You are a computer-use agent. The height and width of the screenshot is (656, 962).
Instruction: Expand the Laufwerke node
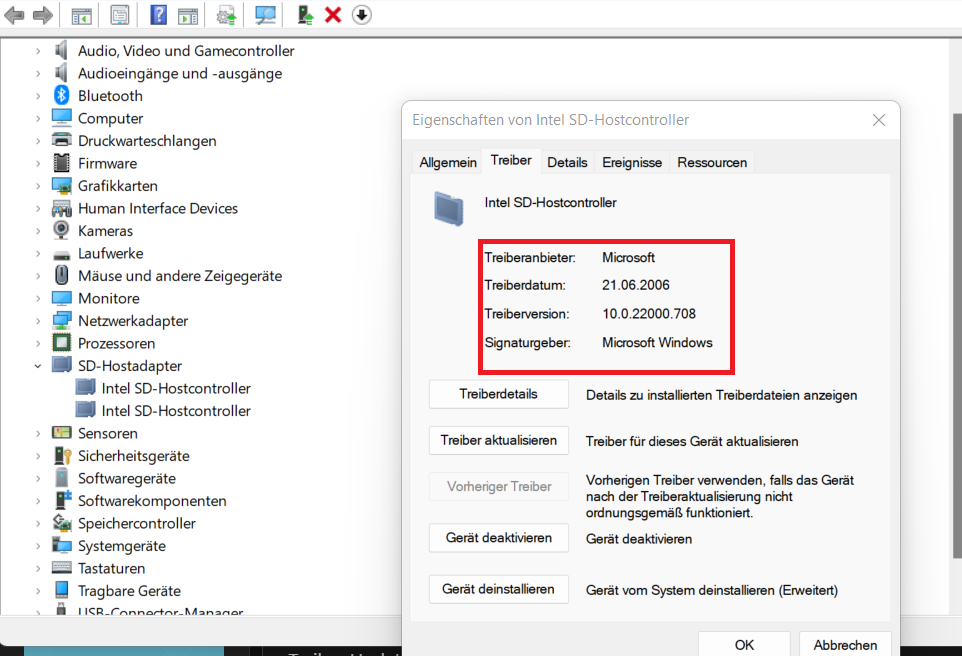tap(38, 253)
